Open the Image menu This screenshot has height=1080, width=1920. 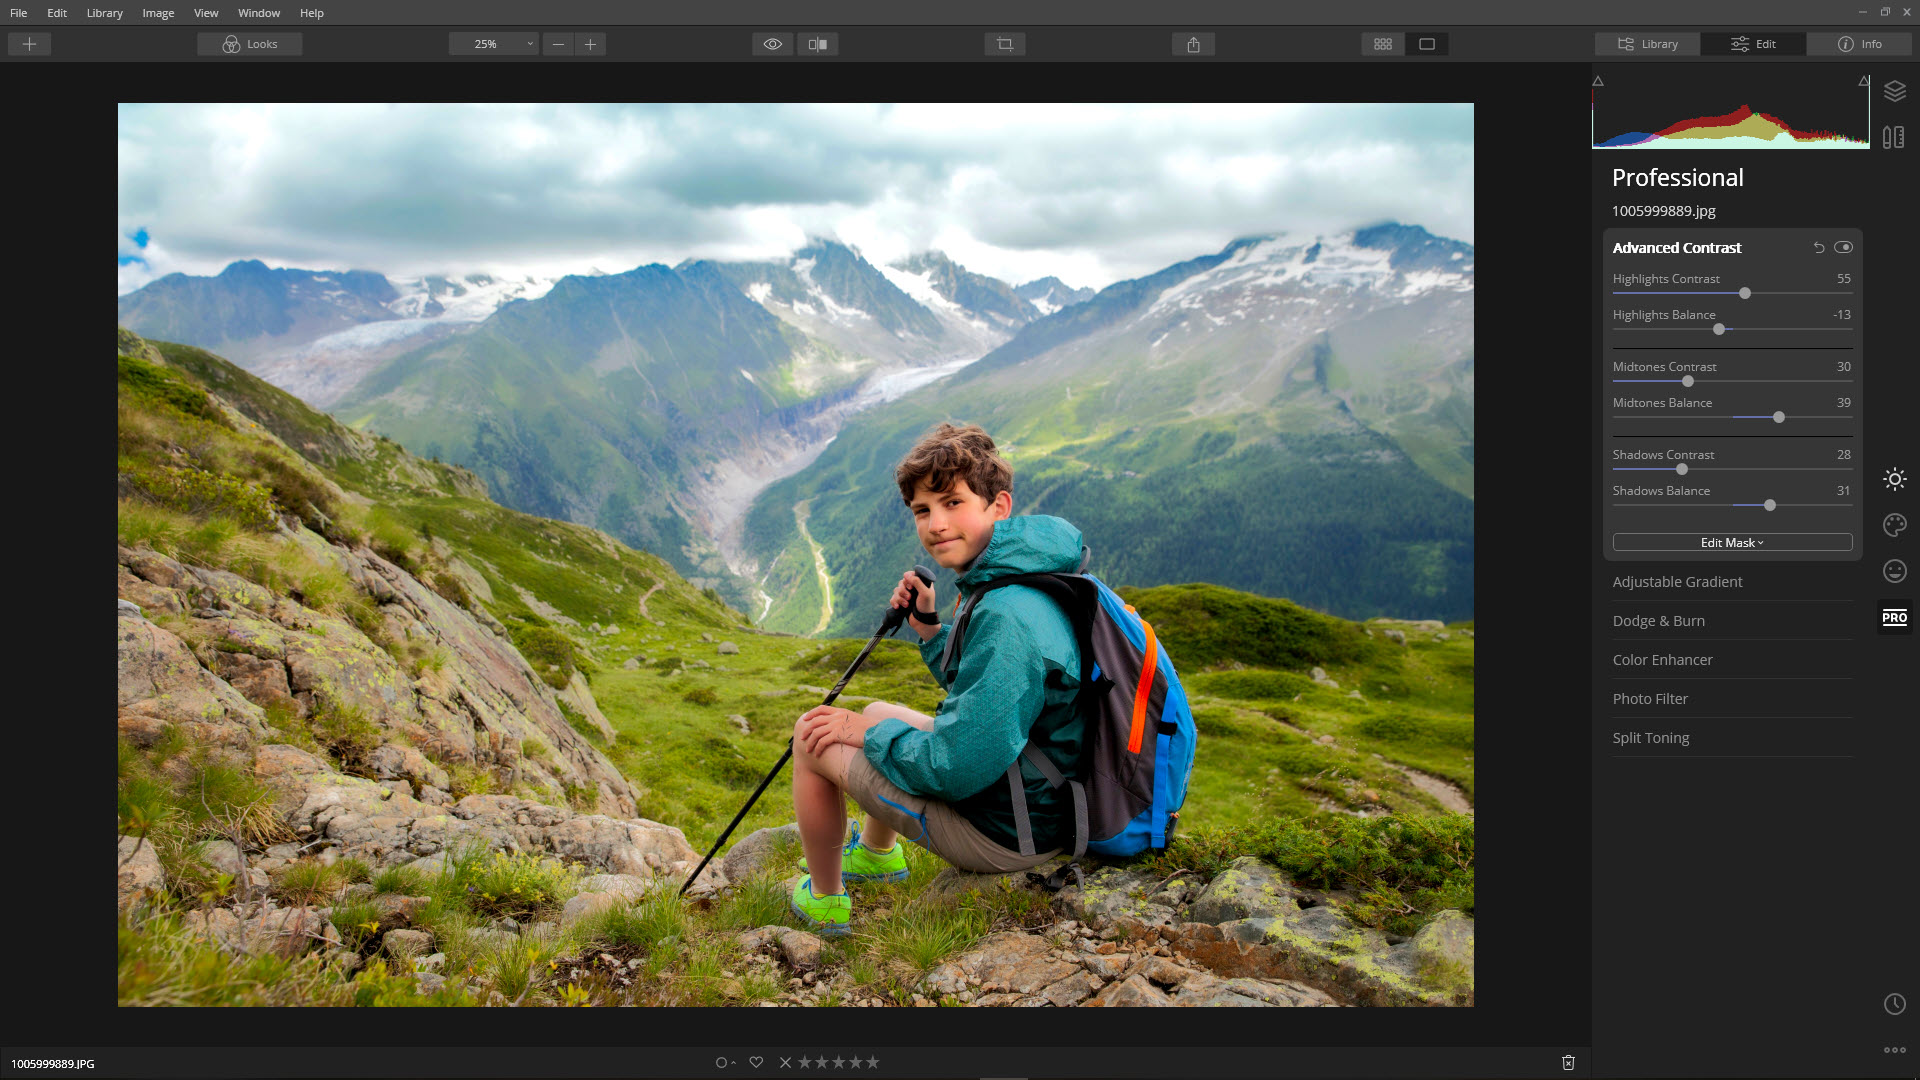click(x=158, y=13)
